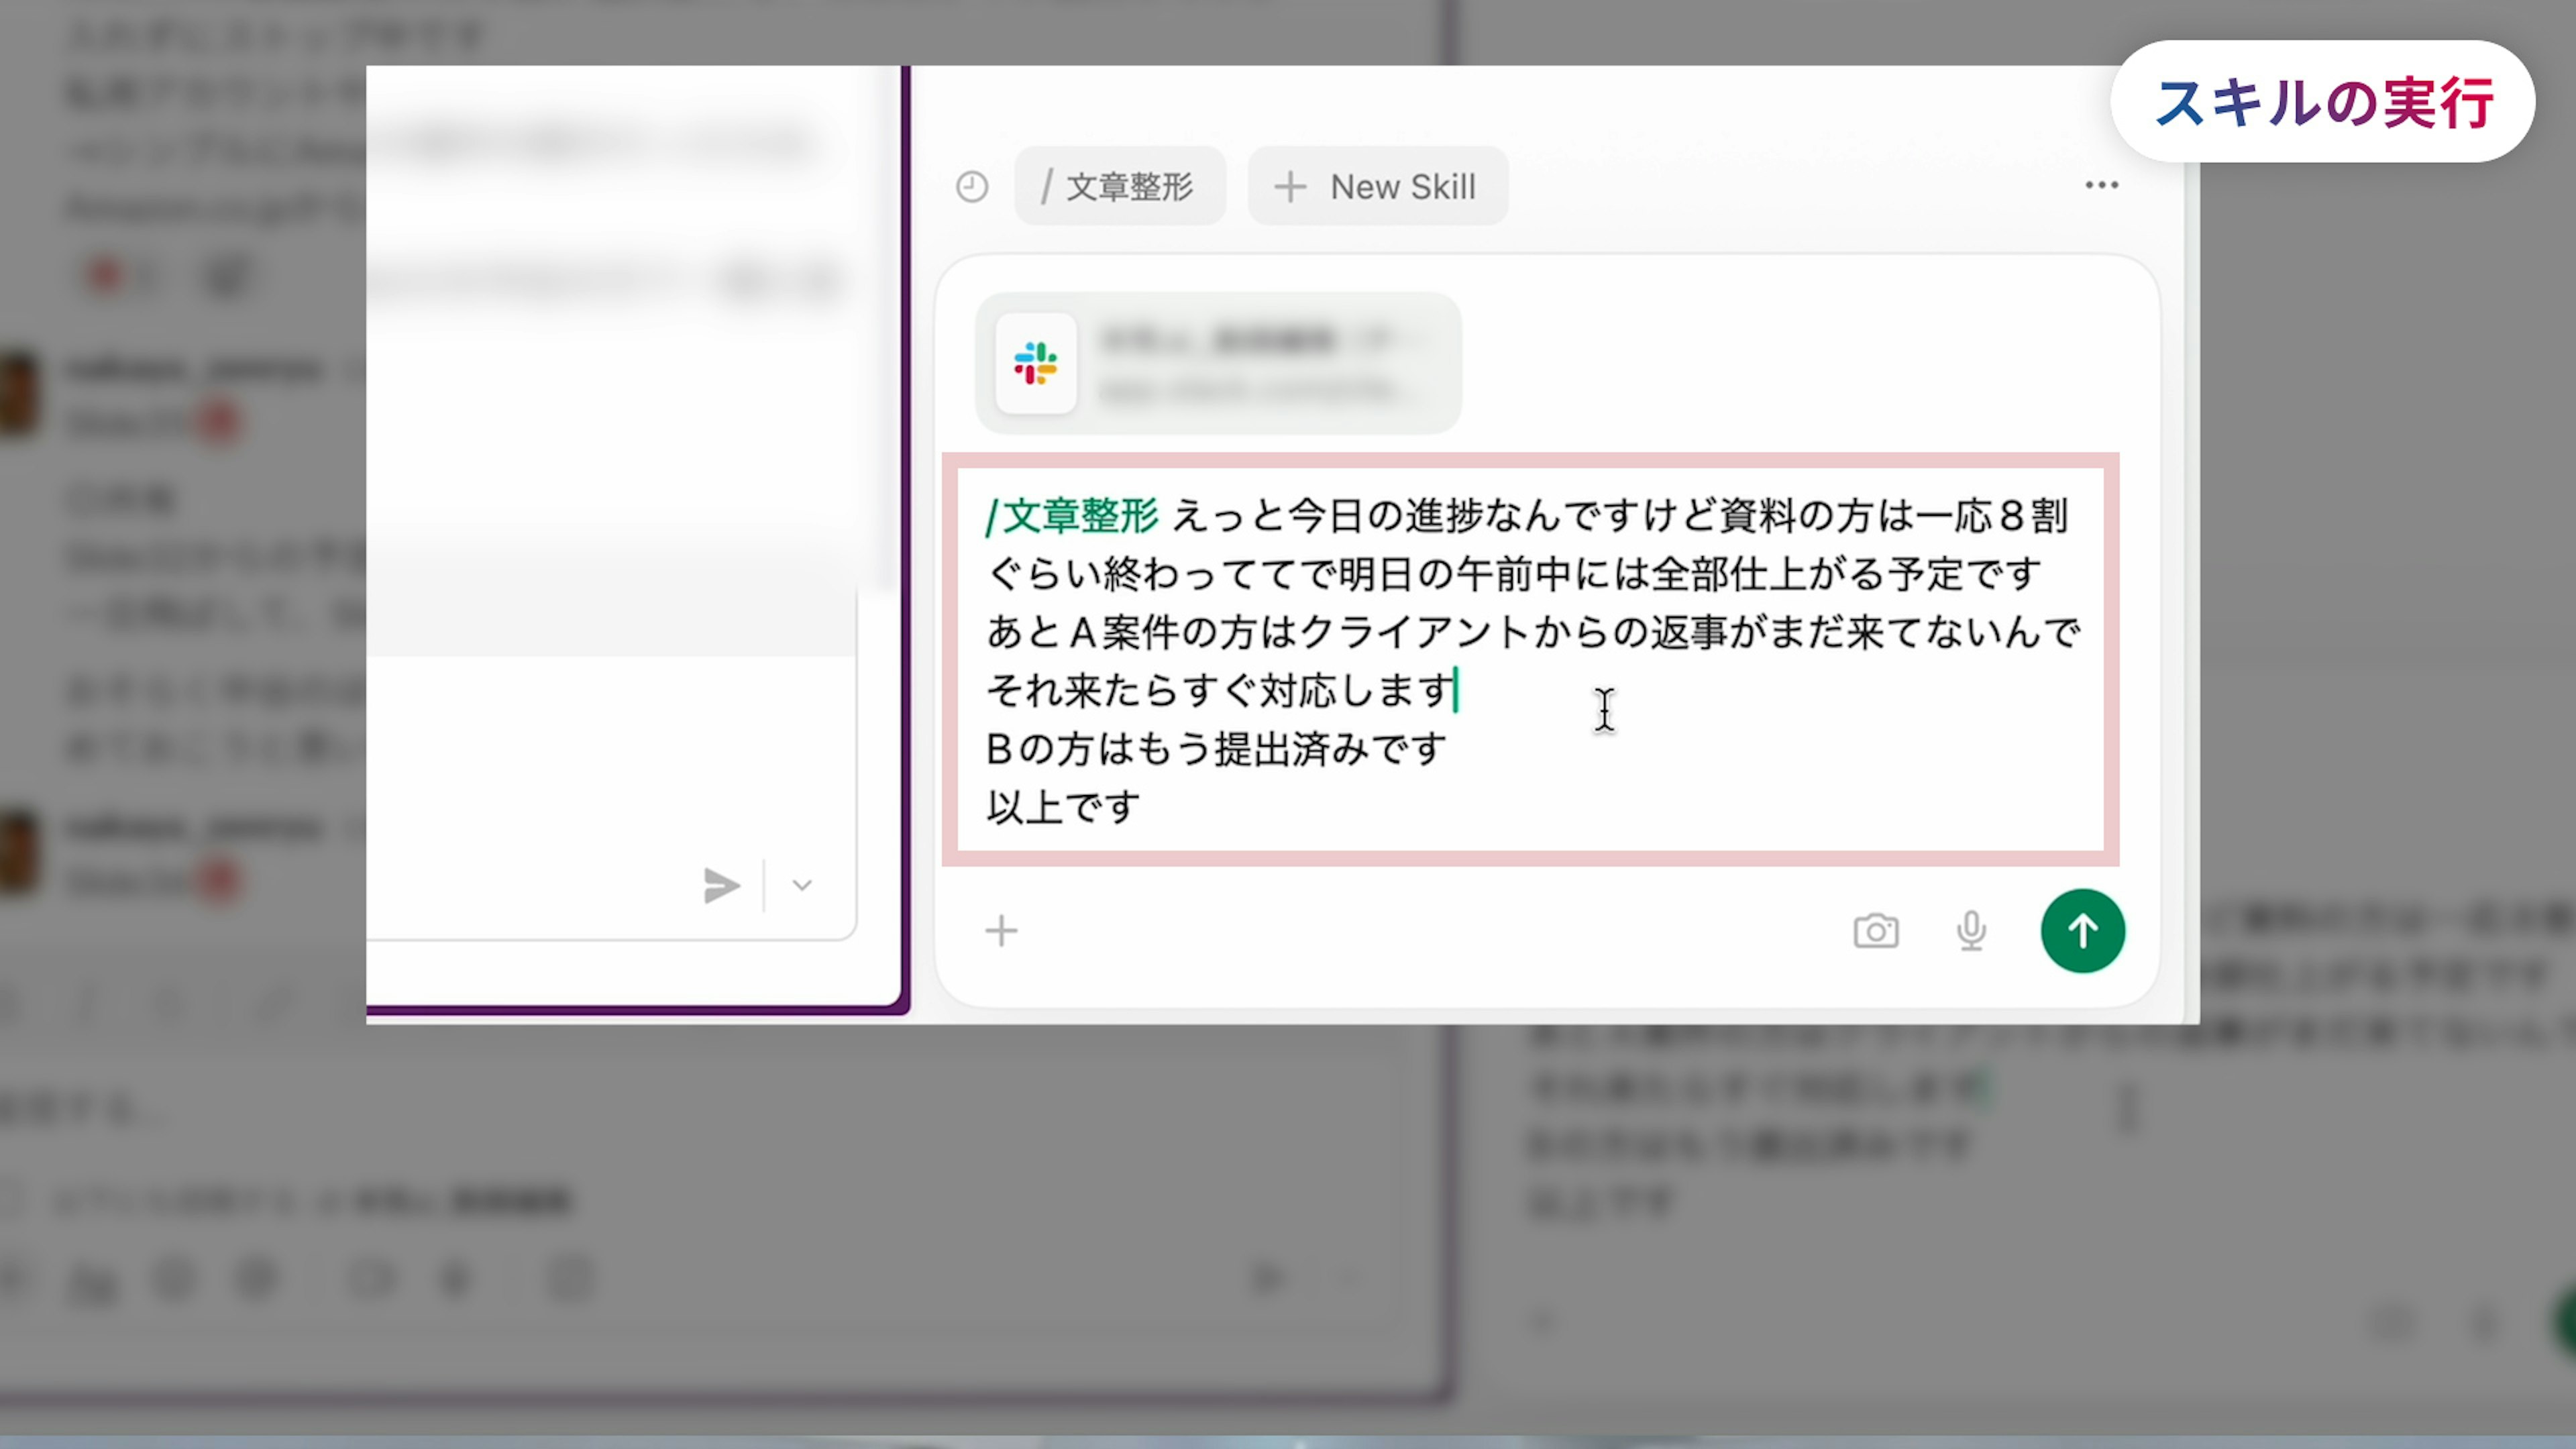Click the text line 以上です
The height and width of the screenshot is (1449, 2576).
(x=1063, y=807)
